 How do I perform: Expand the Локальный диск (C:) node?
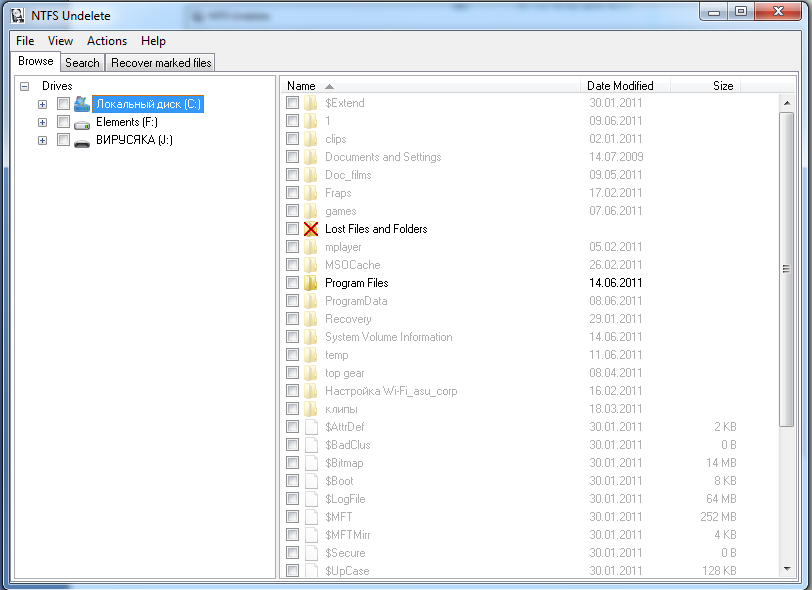(42, 105)
